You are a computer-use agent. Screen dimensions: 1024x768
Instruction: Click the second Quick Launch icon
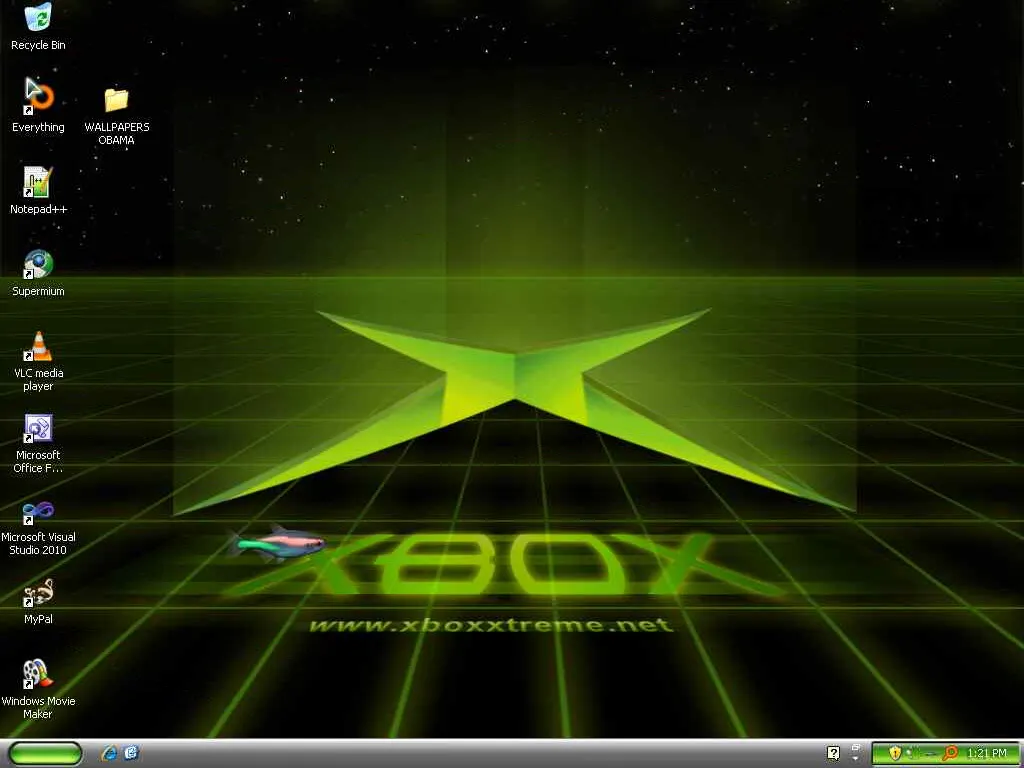[131, 753]
